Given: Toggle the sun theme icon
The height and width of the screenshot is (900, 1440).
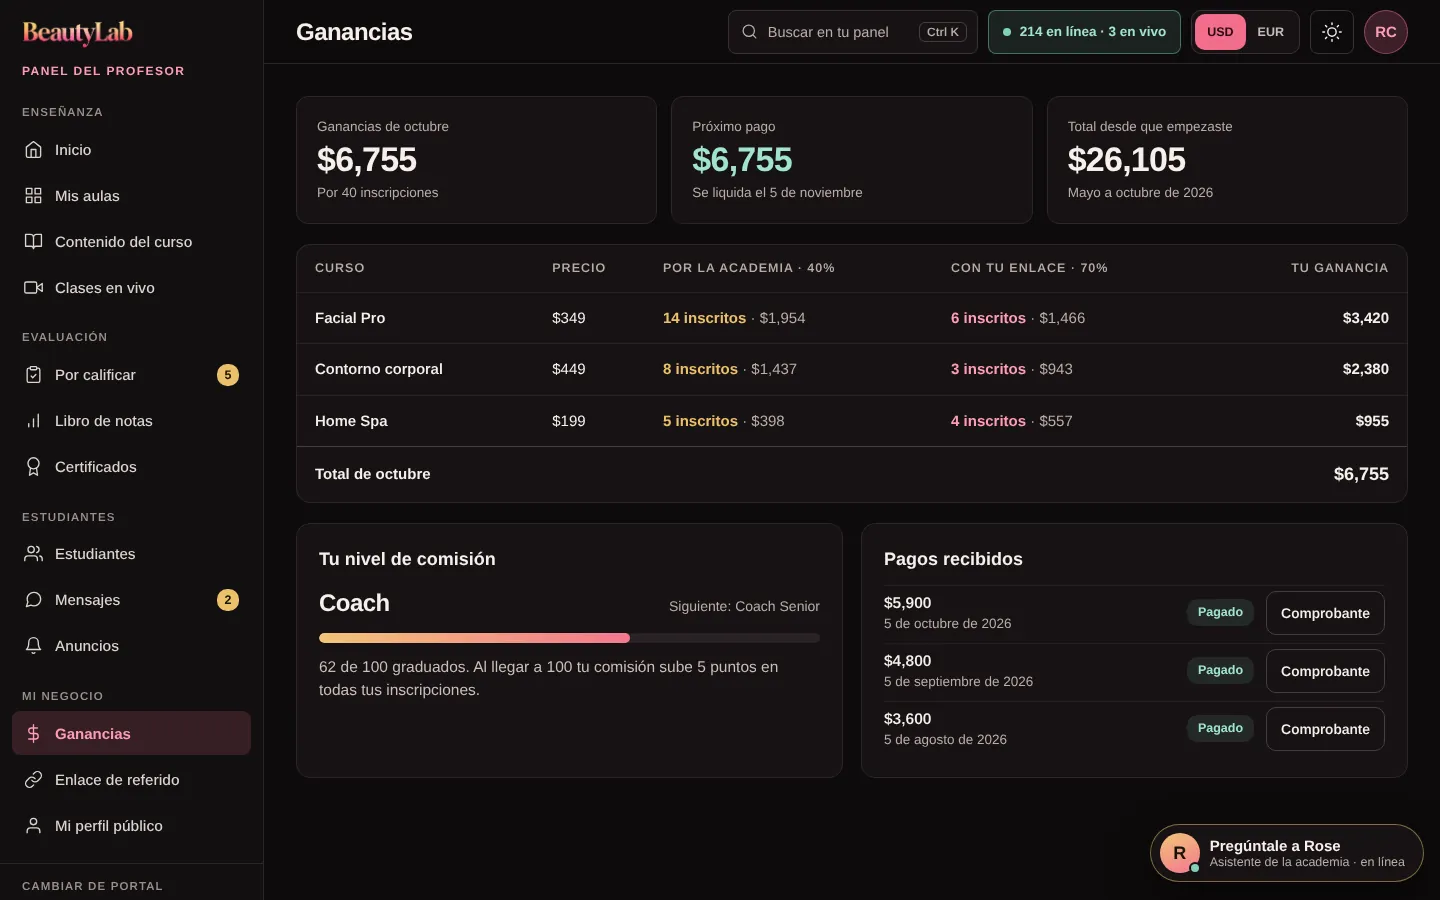Looking at the screenshot, I should pyautogui.click(x=1332, y=32).
